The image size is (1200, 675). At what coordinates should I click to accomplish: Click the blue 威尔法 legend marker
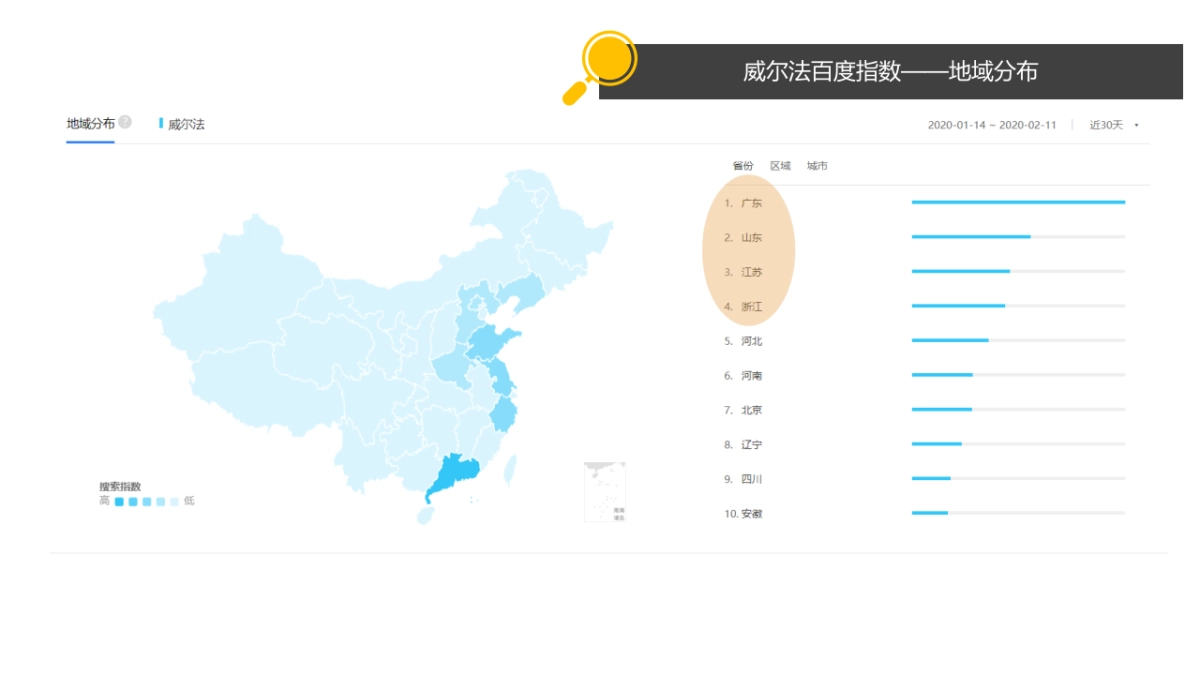point(161,124)
